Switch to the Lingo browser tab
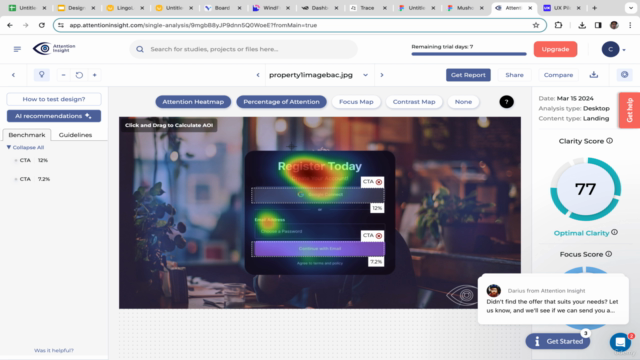 [124, 8]
